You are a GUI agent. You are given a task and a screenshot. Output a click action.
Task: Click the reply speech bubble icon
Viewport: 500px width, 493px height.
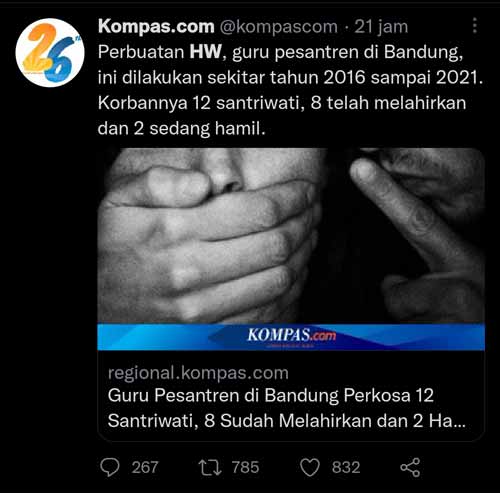110,467
